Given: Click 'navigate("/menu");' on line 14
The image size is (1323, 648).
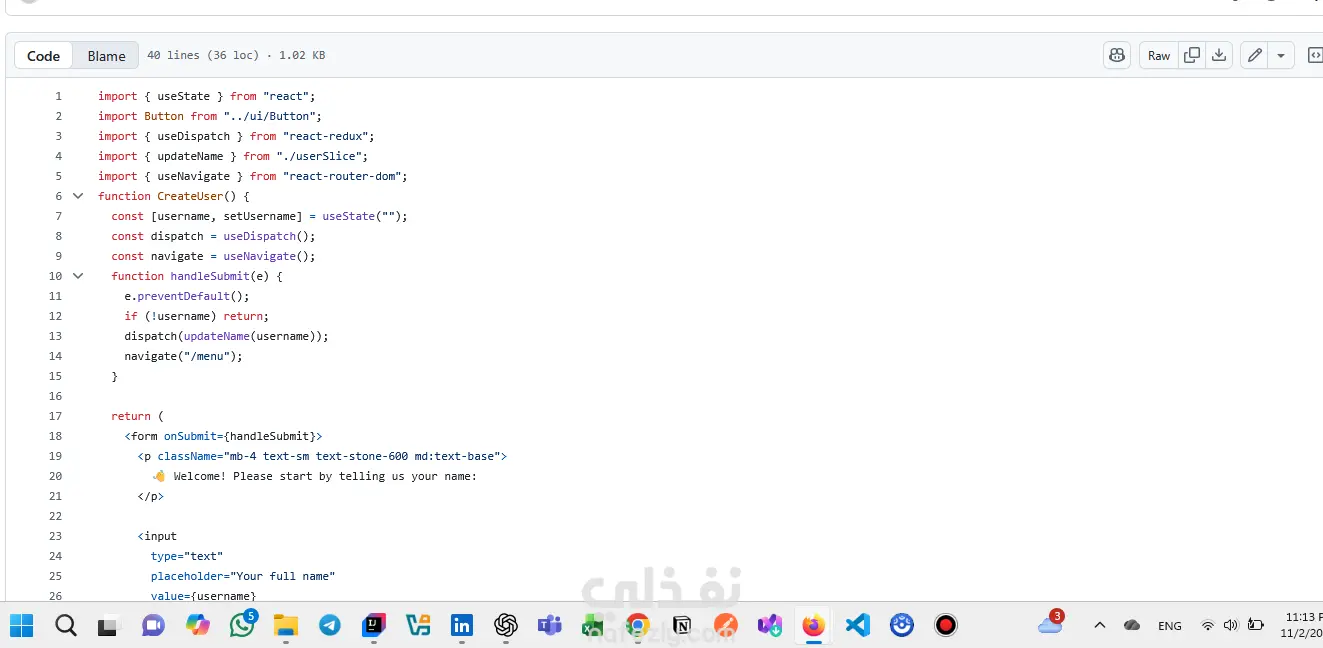Looking at the screenshot, I should click(x=183, y=356).
